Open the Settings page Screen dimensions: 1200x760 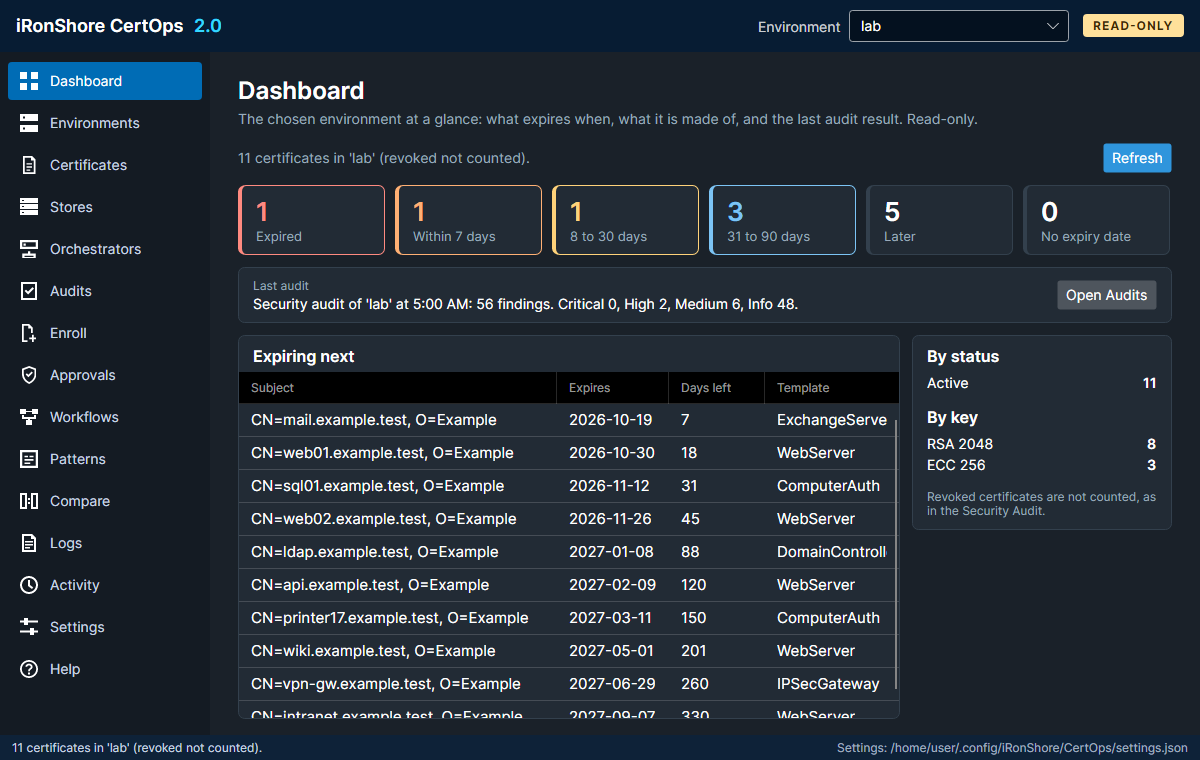coord(105,627)
